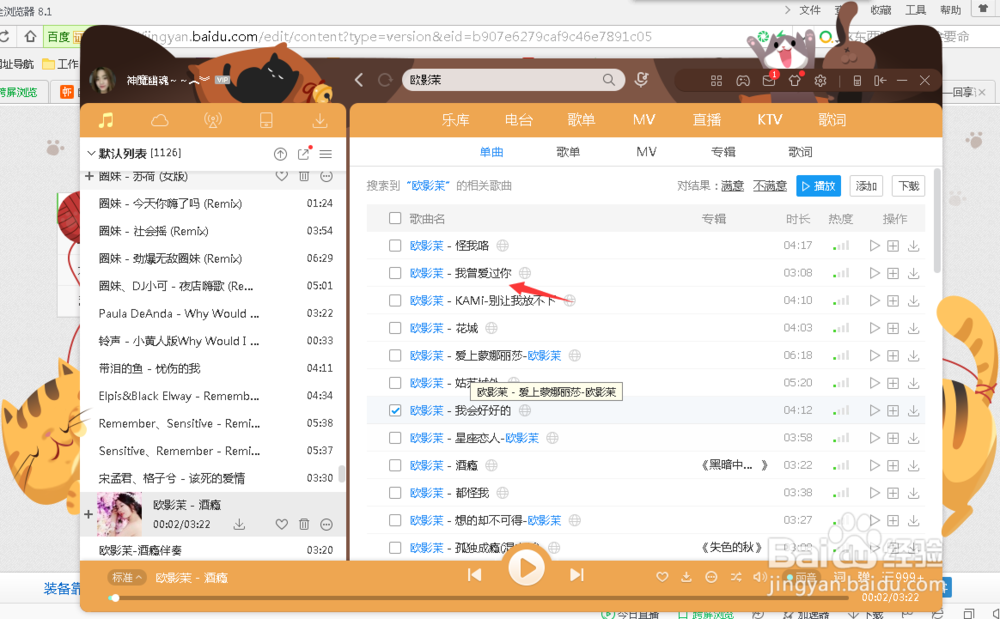Viewport: 1000px width, 619px height.
Task: Play the song 怪我咯 with its play icon
Action: click(874, 245)
